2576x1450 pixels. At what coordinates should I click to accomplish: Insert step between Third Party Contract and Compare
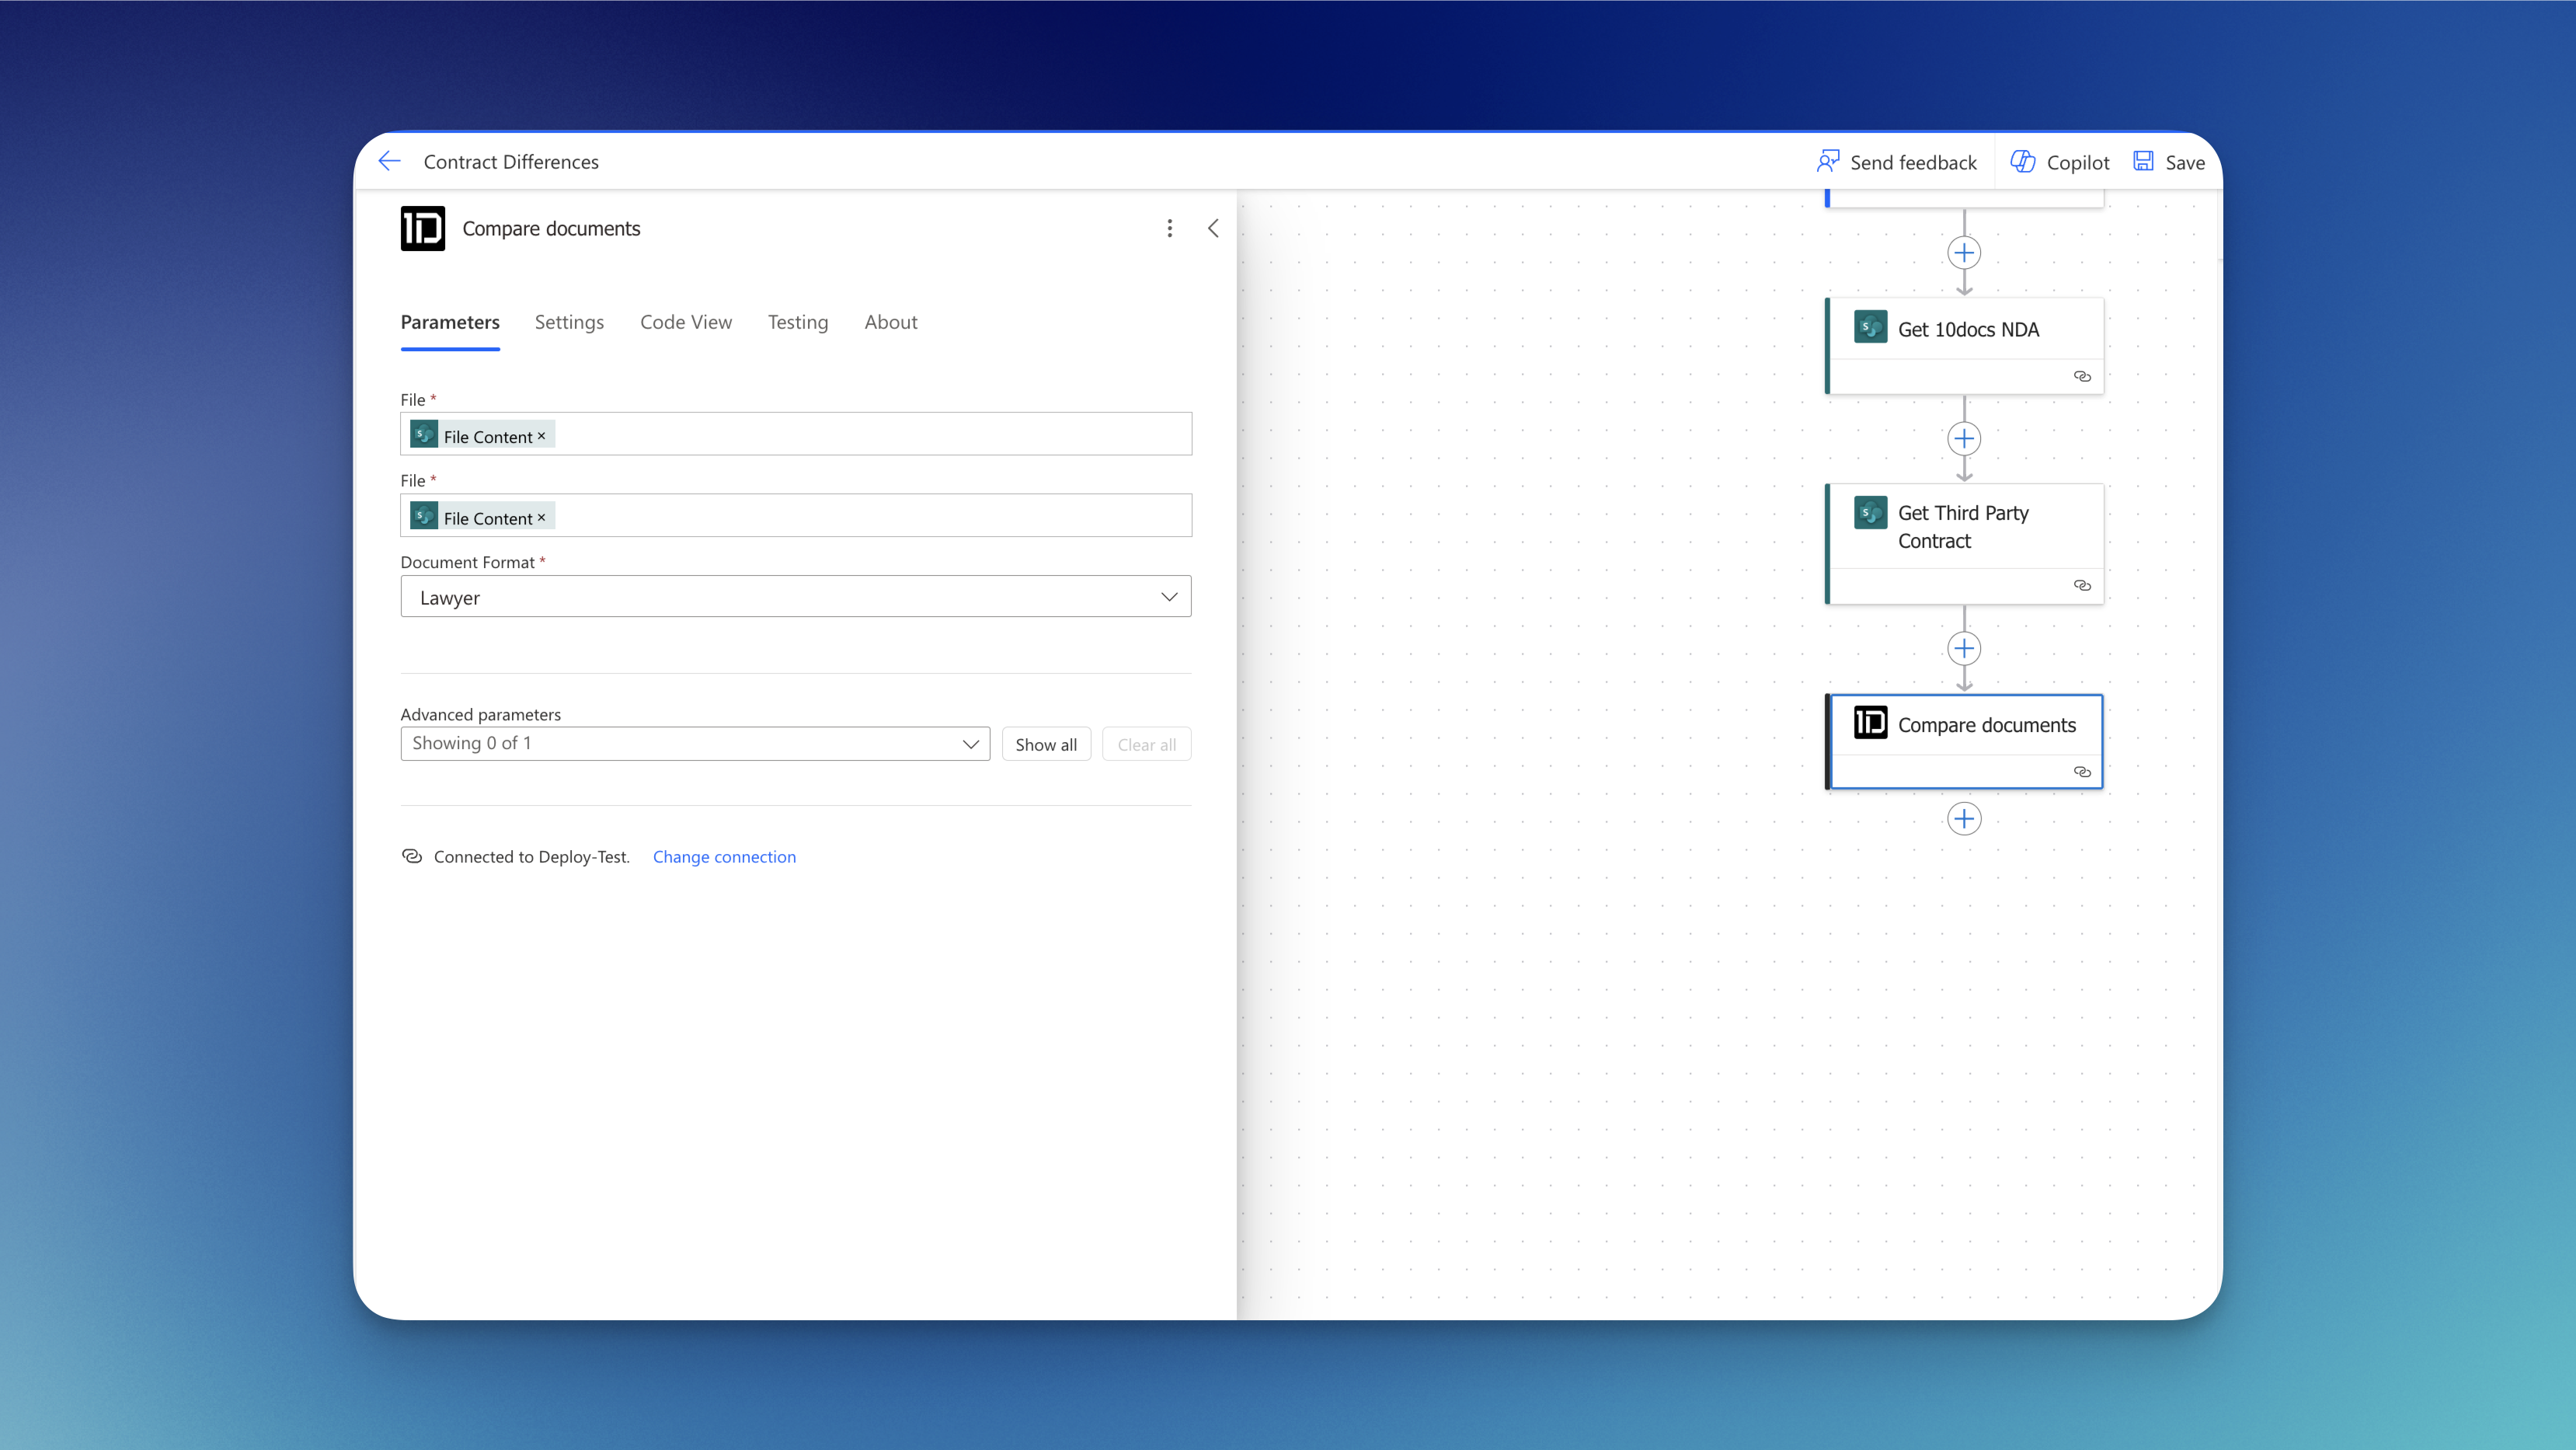tap(1964, 649)
